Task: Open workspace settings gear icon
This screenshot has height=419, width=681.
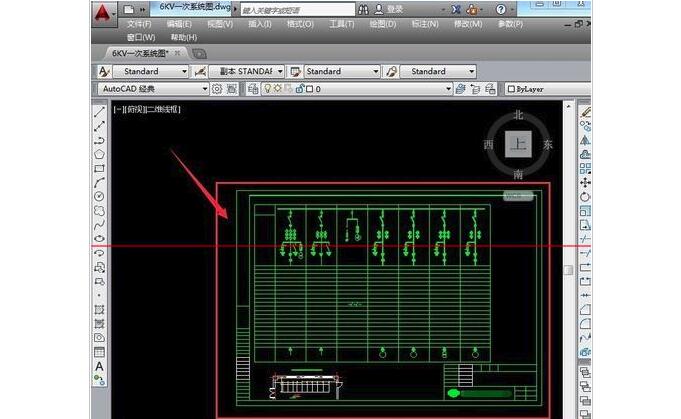Action: point(217,89)
